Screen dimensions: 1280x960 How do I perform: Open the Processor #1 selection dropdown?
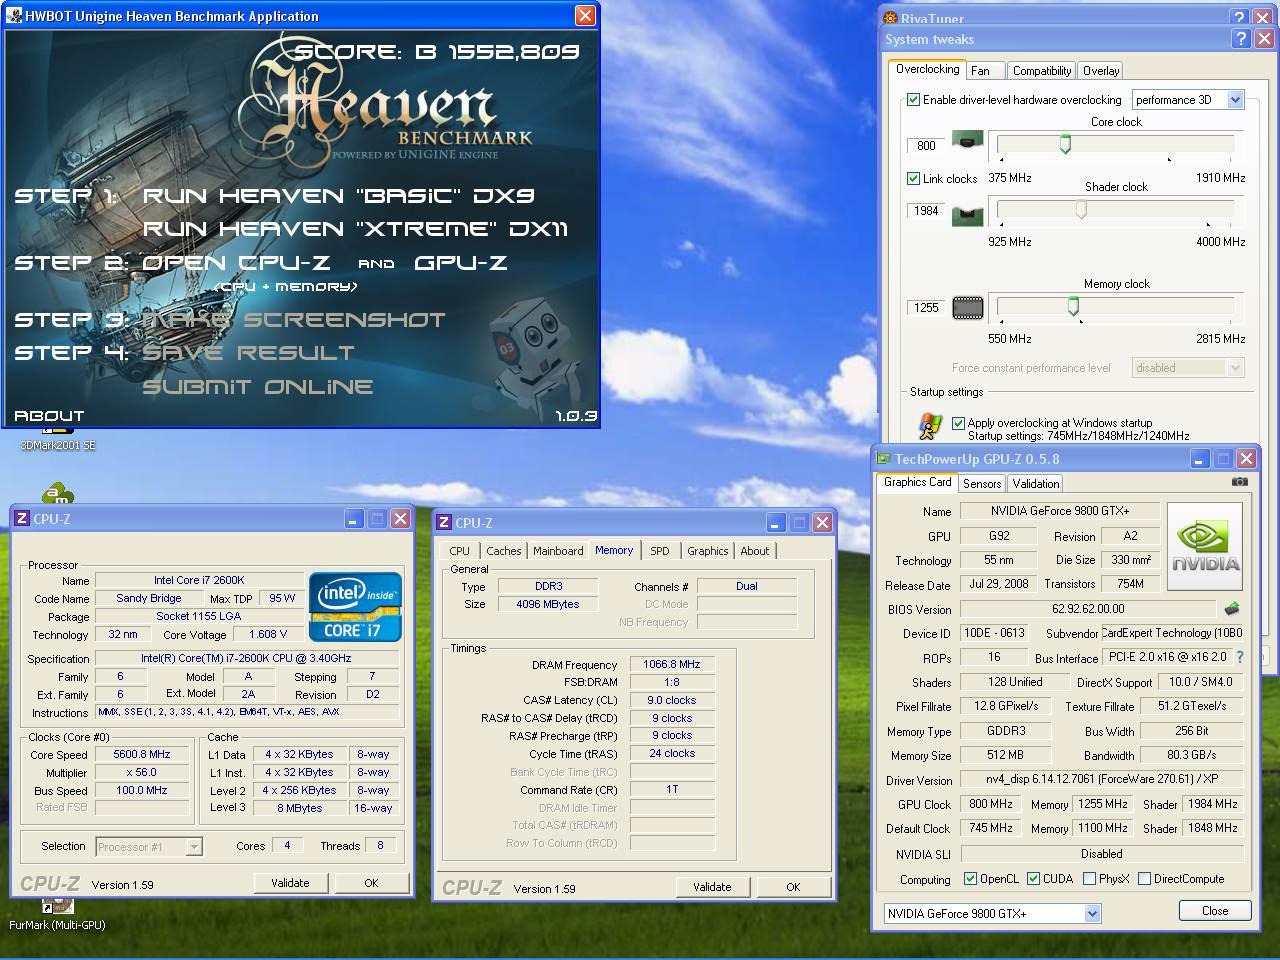coord(149,847)
